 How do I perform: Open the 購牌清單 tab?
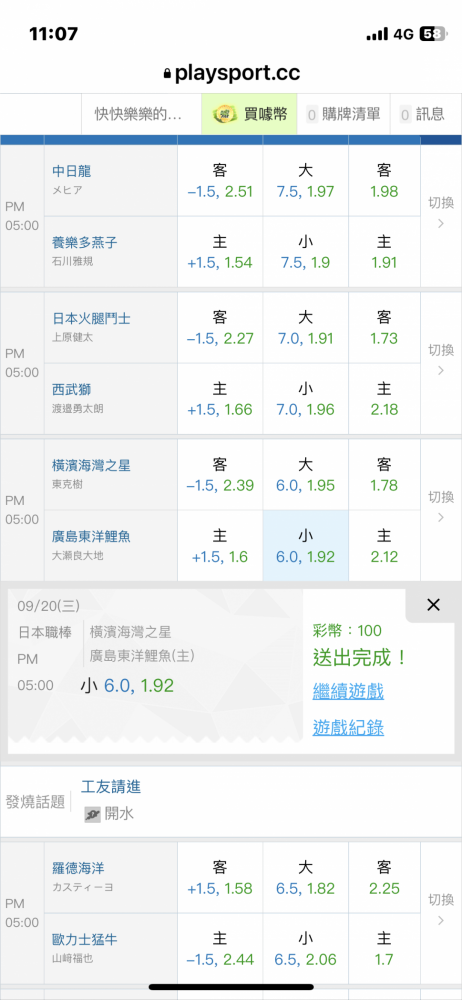click(344, 114)
